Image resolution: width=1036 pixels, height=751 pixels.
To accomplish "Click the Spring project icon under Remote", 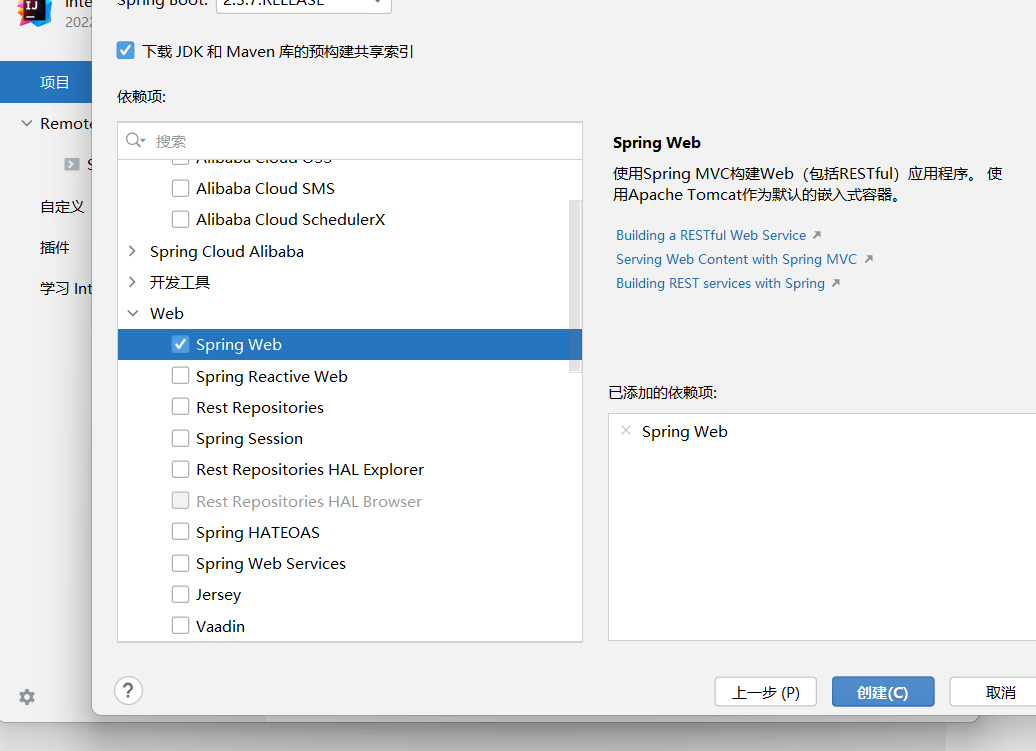I will pyautogui.click(x=71, y=163).
